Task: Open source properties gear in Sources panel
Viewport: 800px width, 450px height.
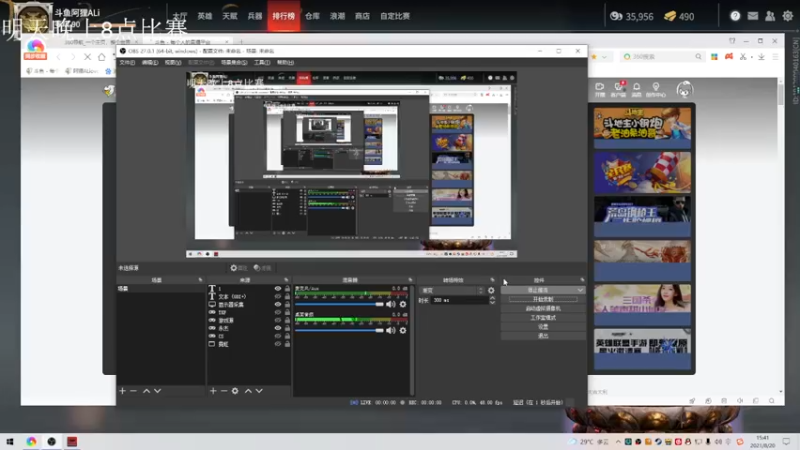Action: (x=235, y=391)
